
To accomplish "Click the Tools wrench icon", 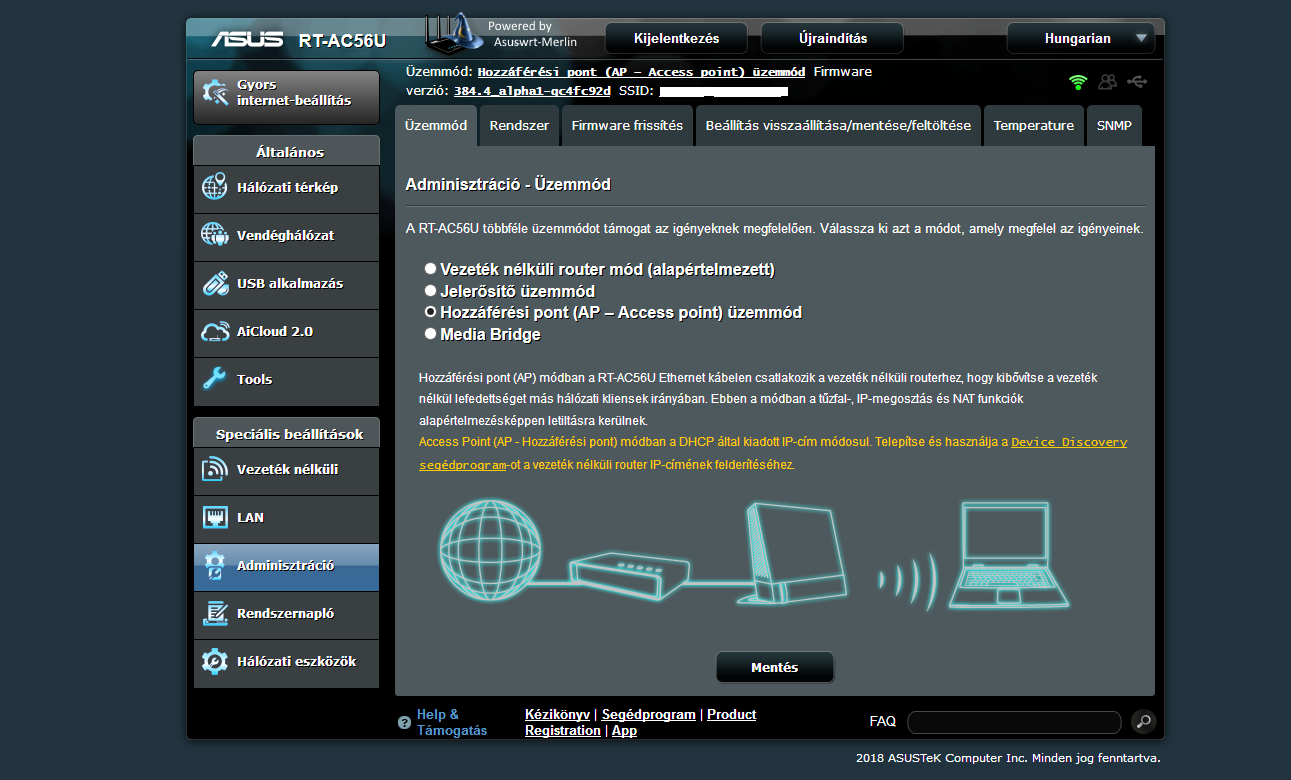I will 215,379.
